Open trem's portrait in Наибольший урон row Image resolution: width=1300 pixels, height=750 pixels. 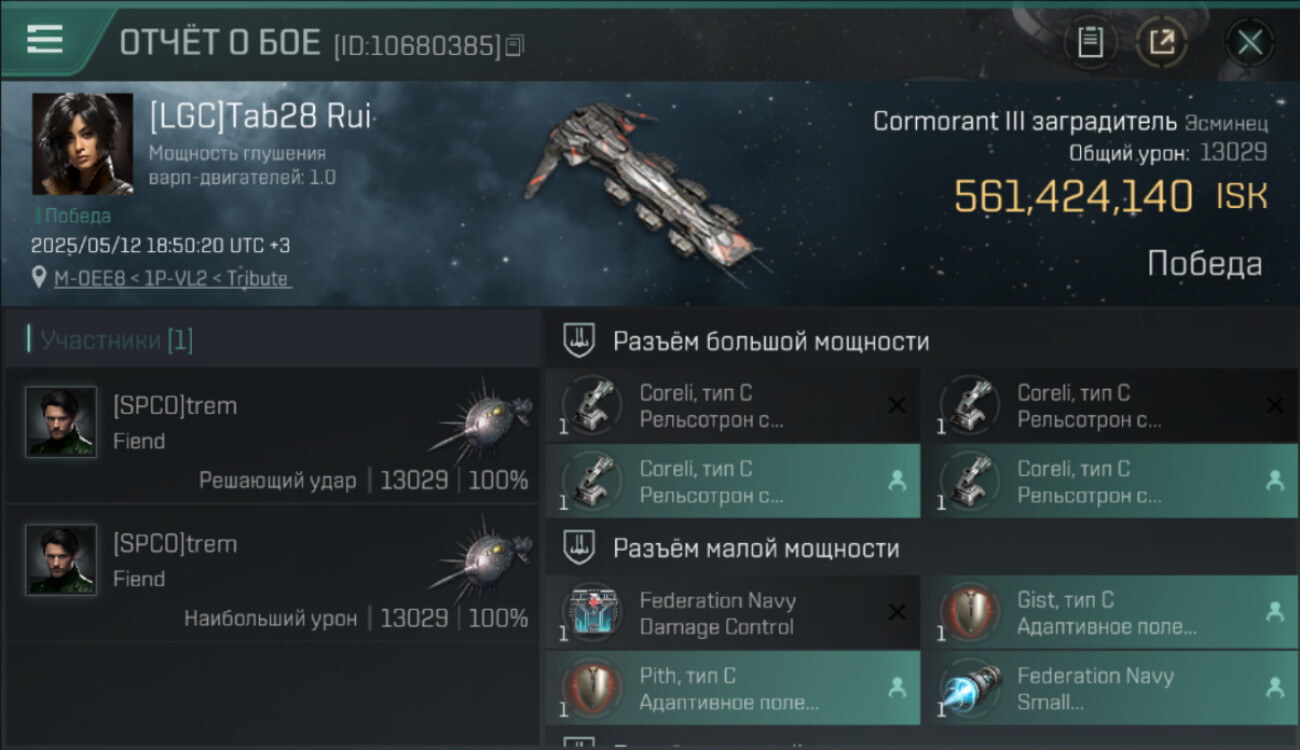[61, 560]
